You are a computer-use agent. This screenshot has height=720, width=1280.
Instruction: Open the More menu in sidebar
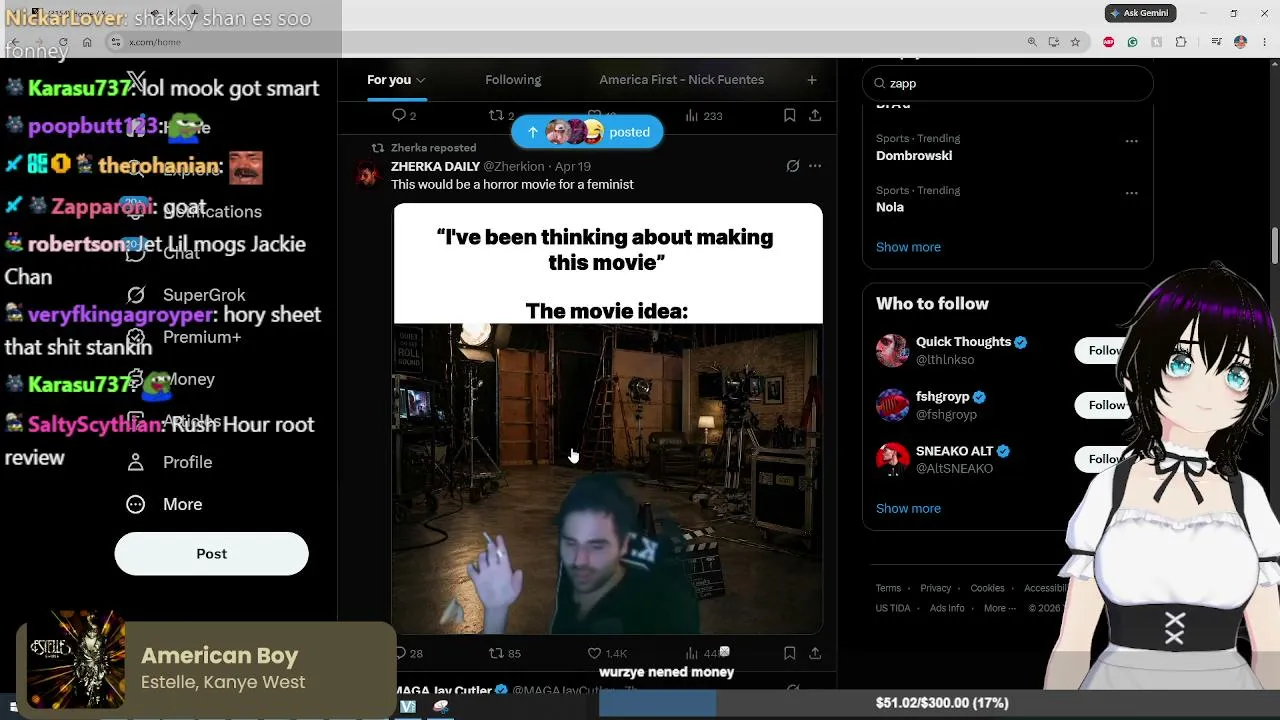pos(163,504)
